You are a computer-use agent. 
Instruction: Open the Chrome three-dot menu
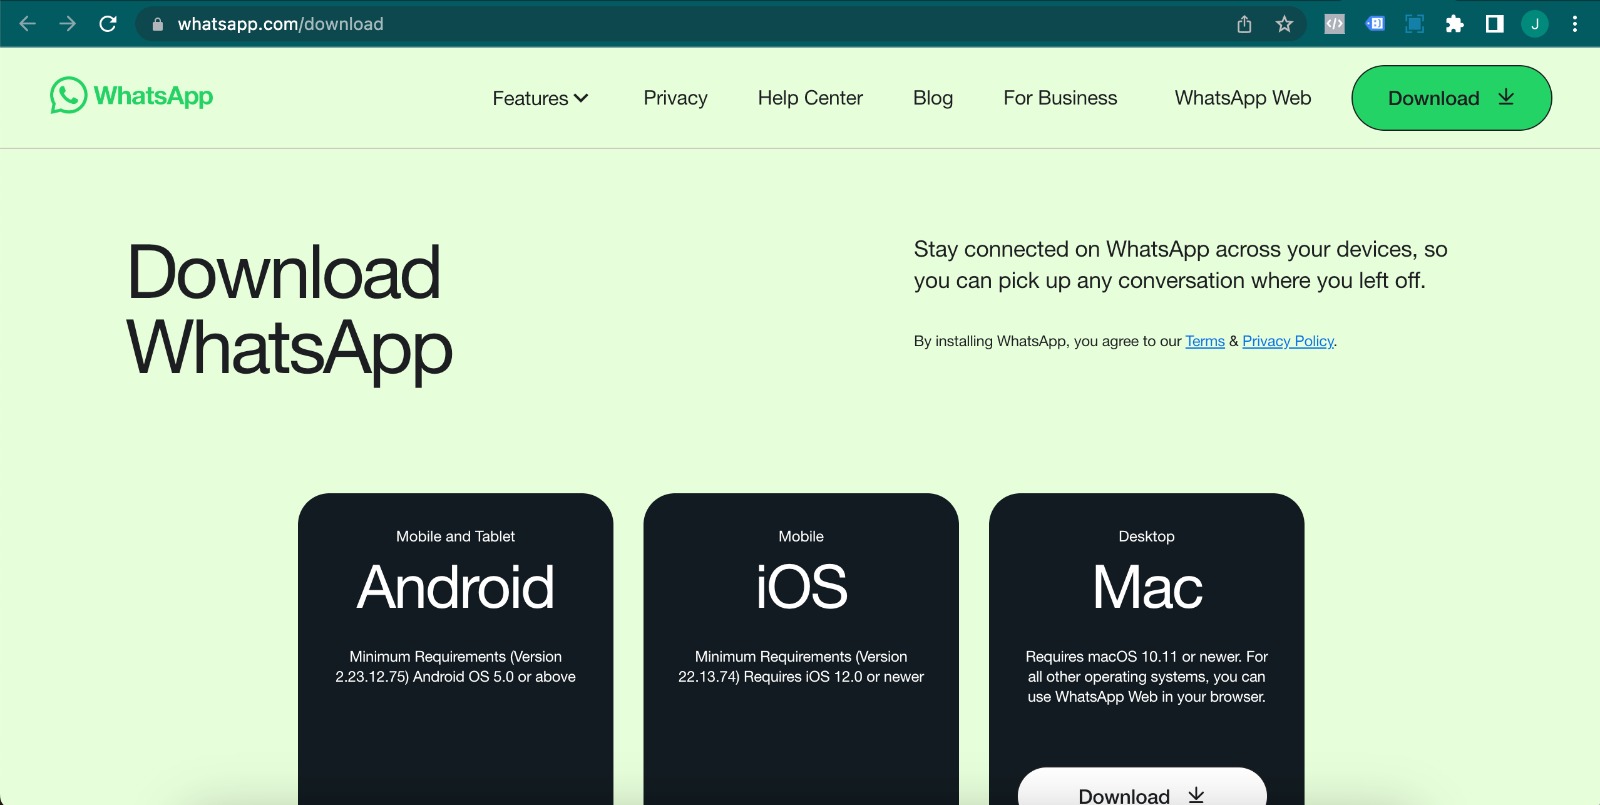(1575, 24)
